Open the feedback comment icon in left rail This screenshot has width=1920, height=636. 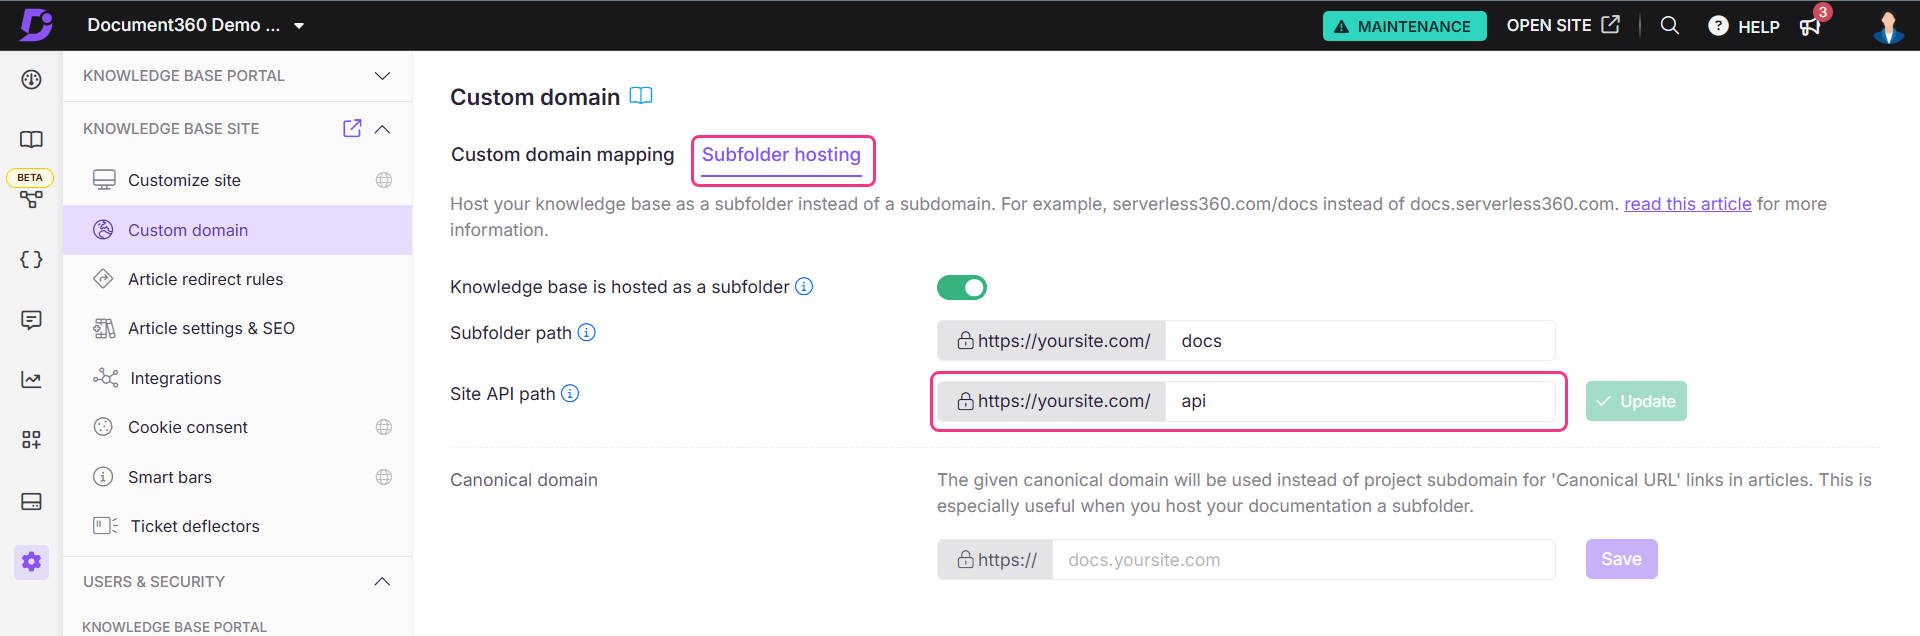coord(32,320)
